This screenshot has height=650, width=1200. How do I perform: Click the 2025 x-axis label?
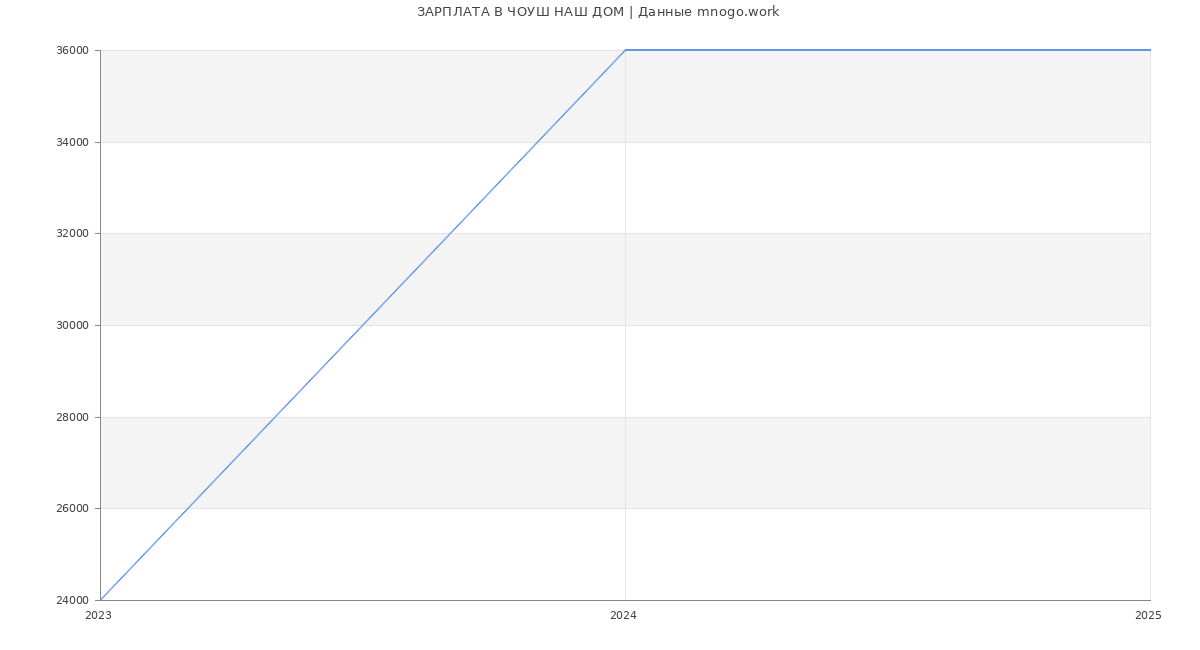[x=1148, y=616]
